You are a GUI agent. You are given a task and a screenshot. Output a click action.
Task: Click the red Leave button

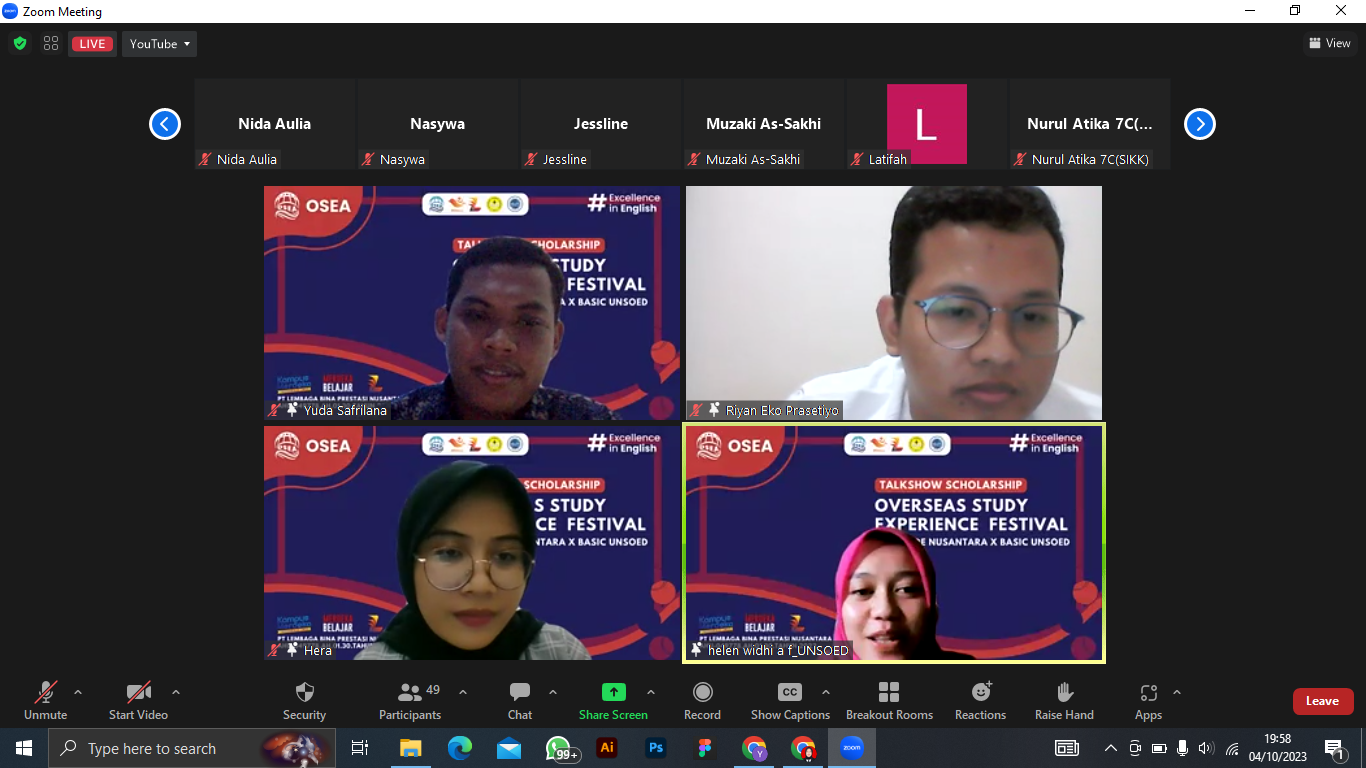click(x=1322, y=701)
